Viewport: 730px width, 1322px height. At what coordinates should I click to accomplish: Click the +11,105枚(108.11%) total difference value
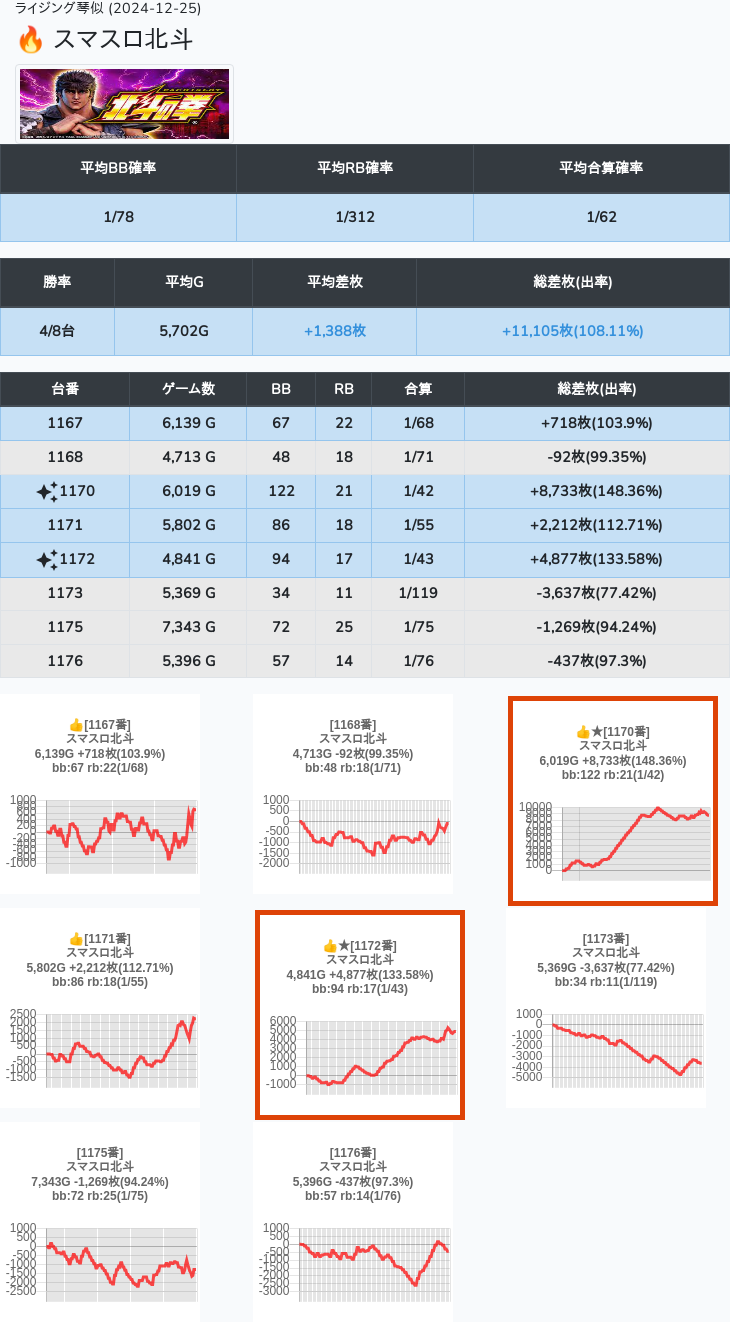(x=572, y=331)
